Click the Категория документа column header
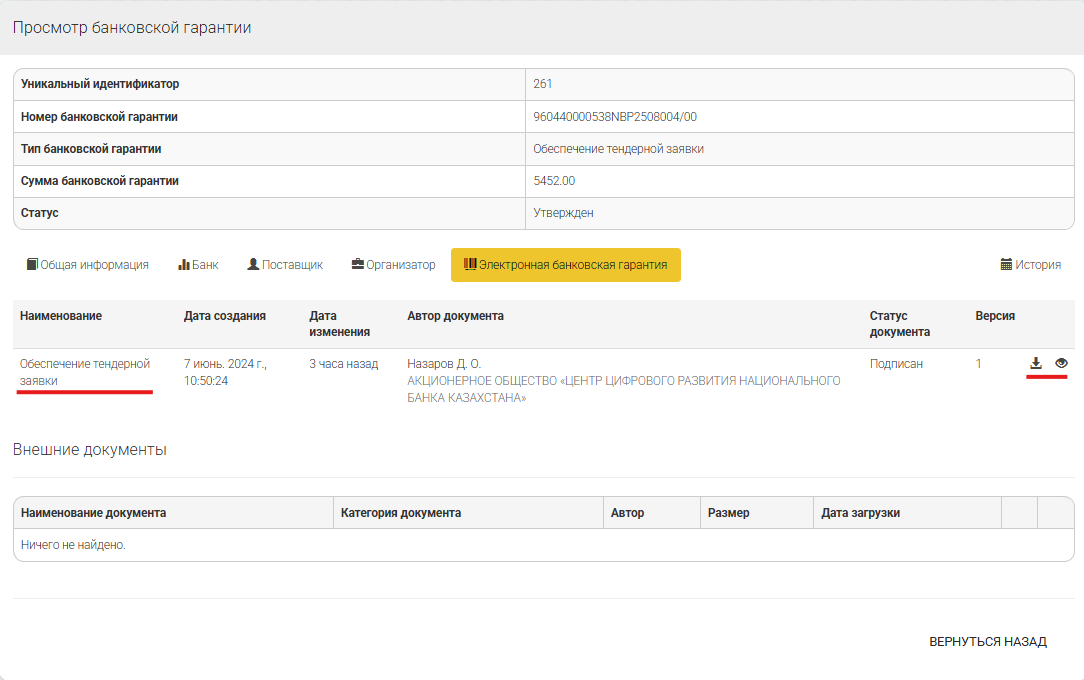Screen dimensions: 1084x680 401,513
